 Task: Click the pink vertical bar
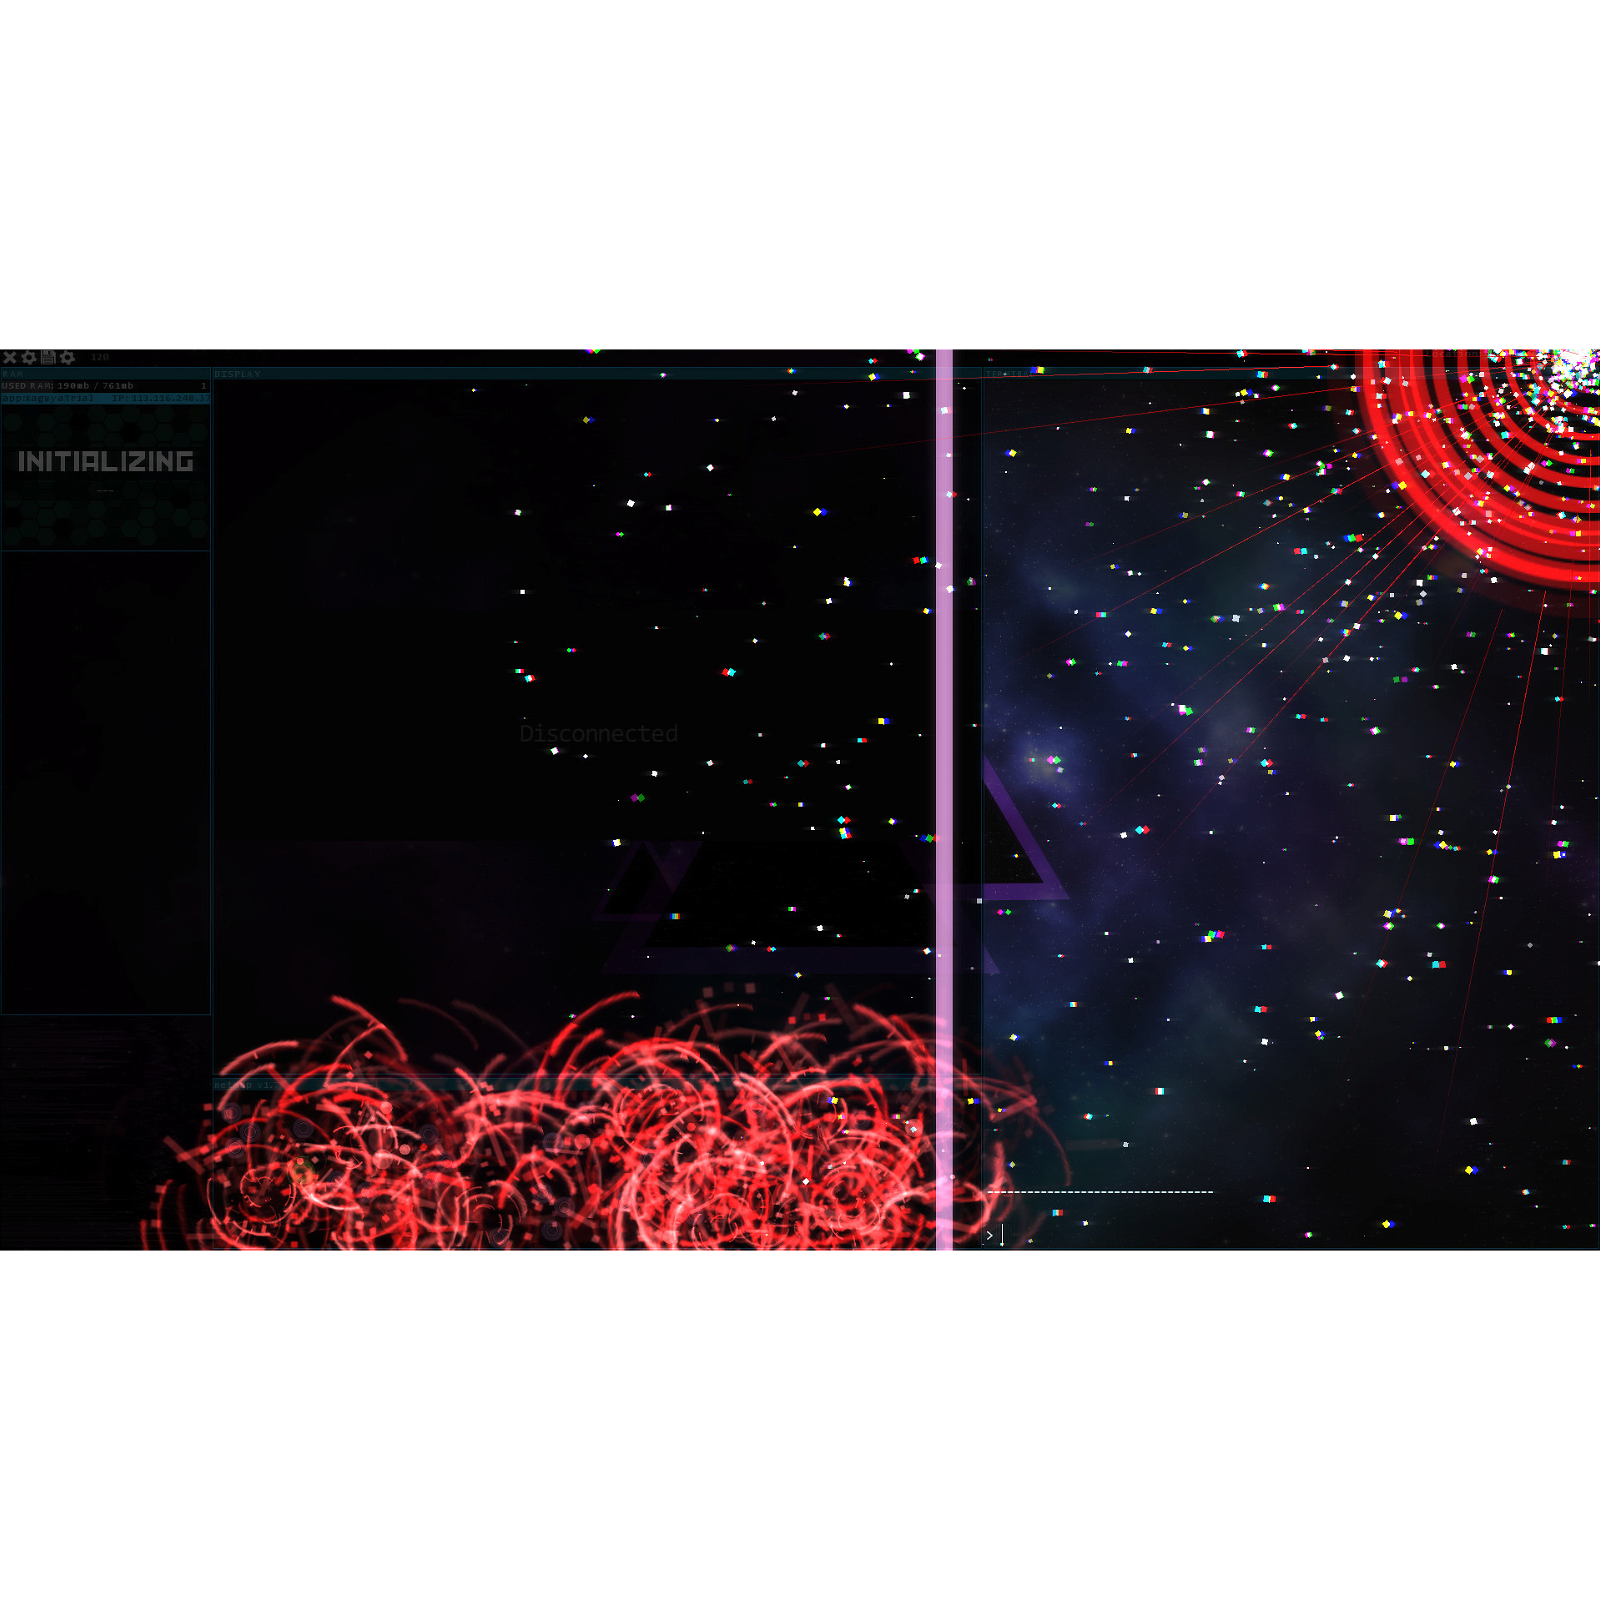[944, 800]
